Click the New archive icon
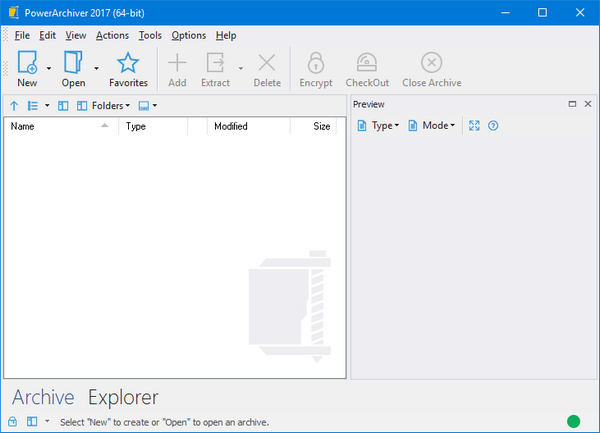Screen dimensions: 600x433 28,62
